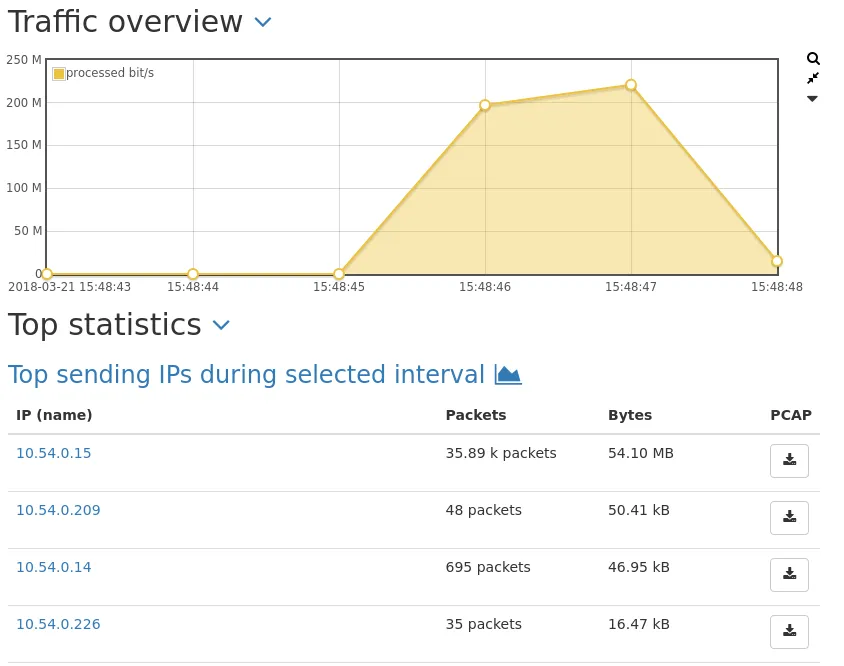Open IP 10.54.0.14 link
This screenshot has height=666, width=844.
pos(54,567)
